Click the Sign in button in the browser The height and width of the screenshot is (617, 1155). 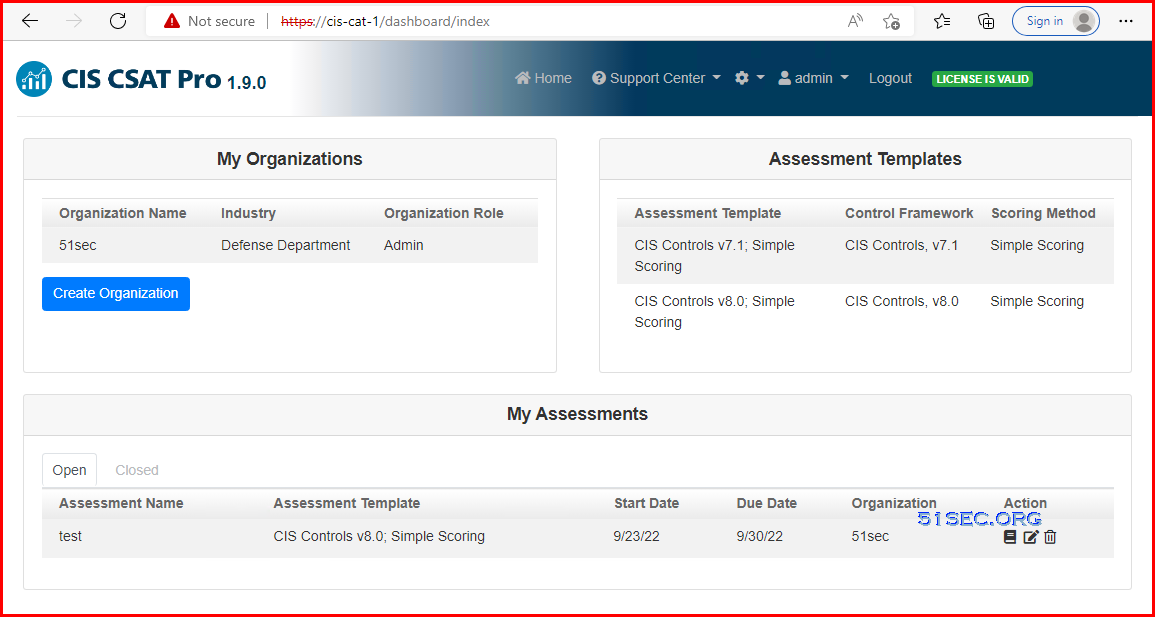tap(1056, 21)
